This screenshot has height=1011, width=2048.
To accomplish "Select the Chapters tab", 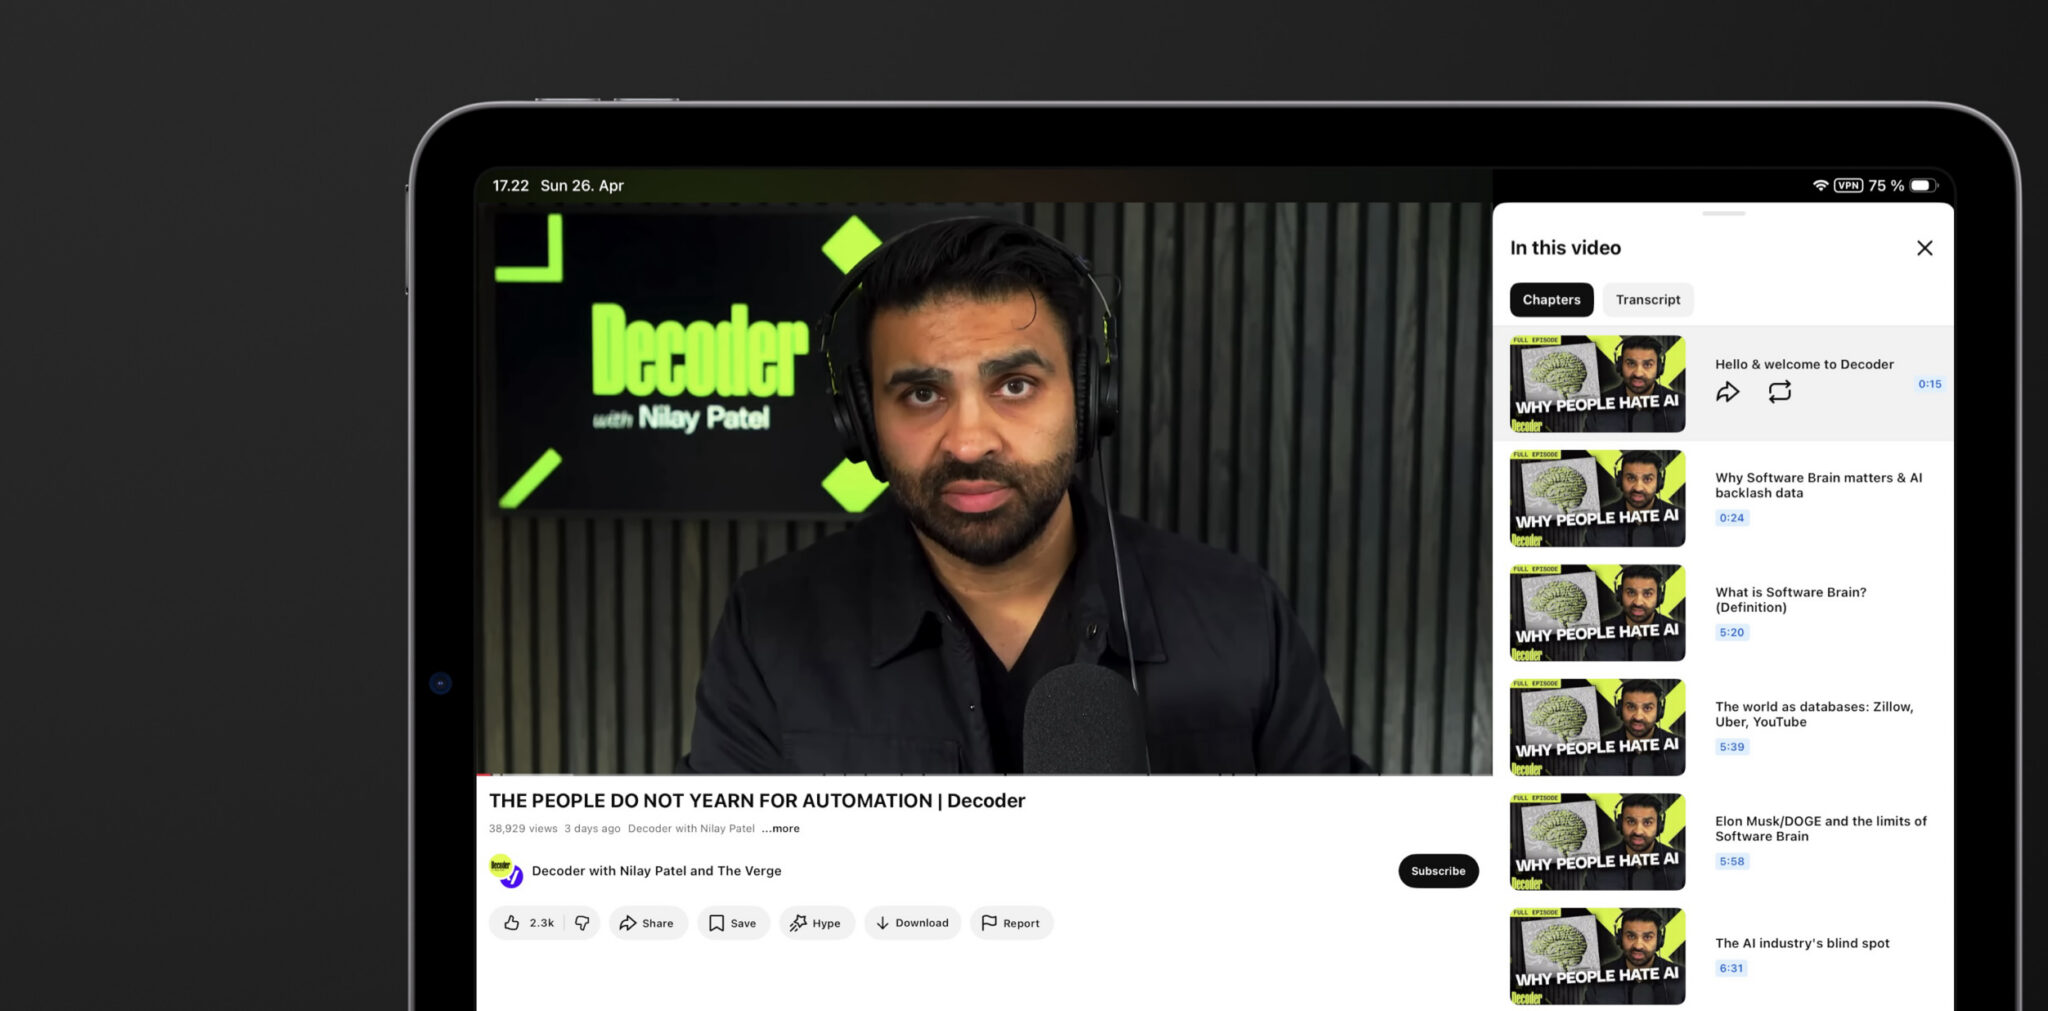I will [1551, 300].
